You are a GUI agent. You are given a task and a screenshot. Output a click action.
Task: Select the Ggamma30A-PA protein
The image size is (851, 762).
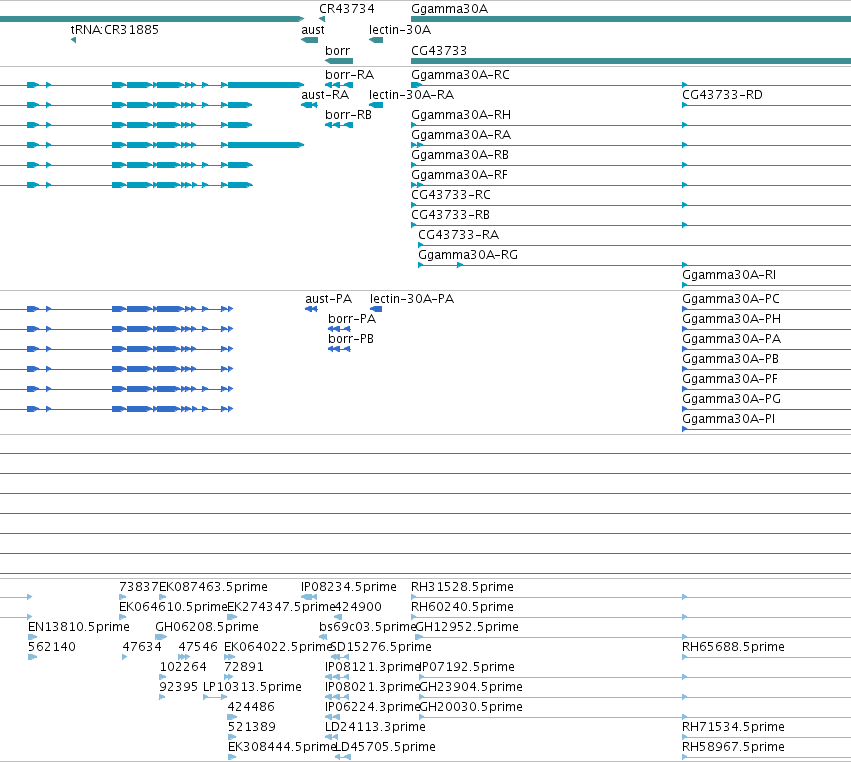tap(766, 349)
